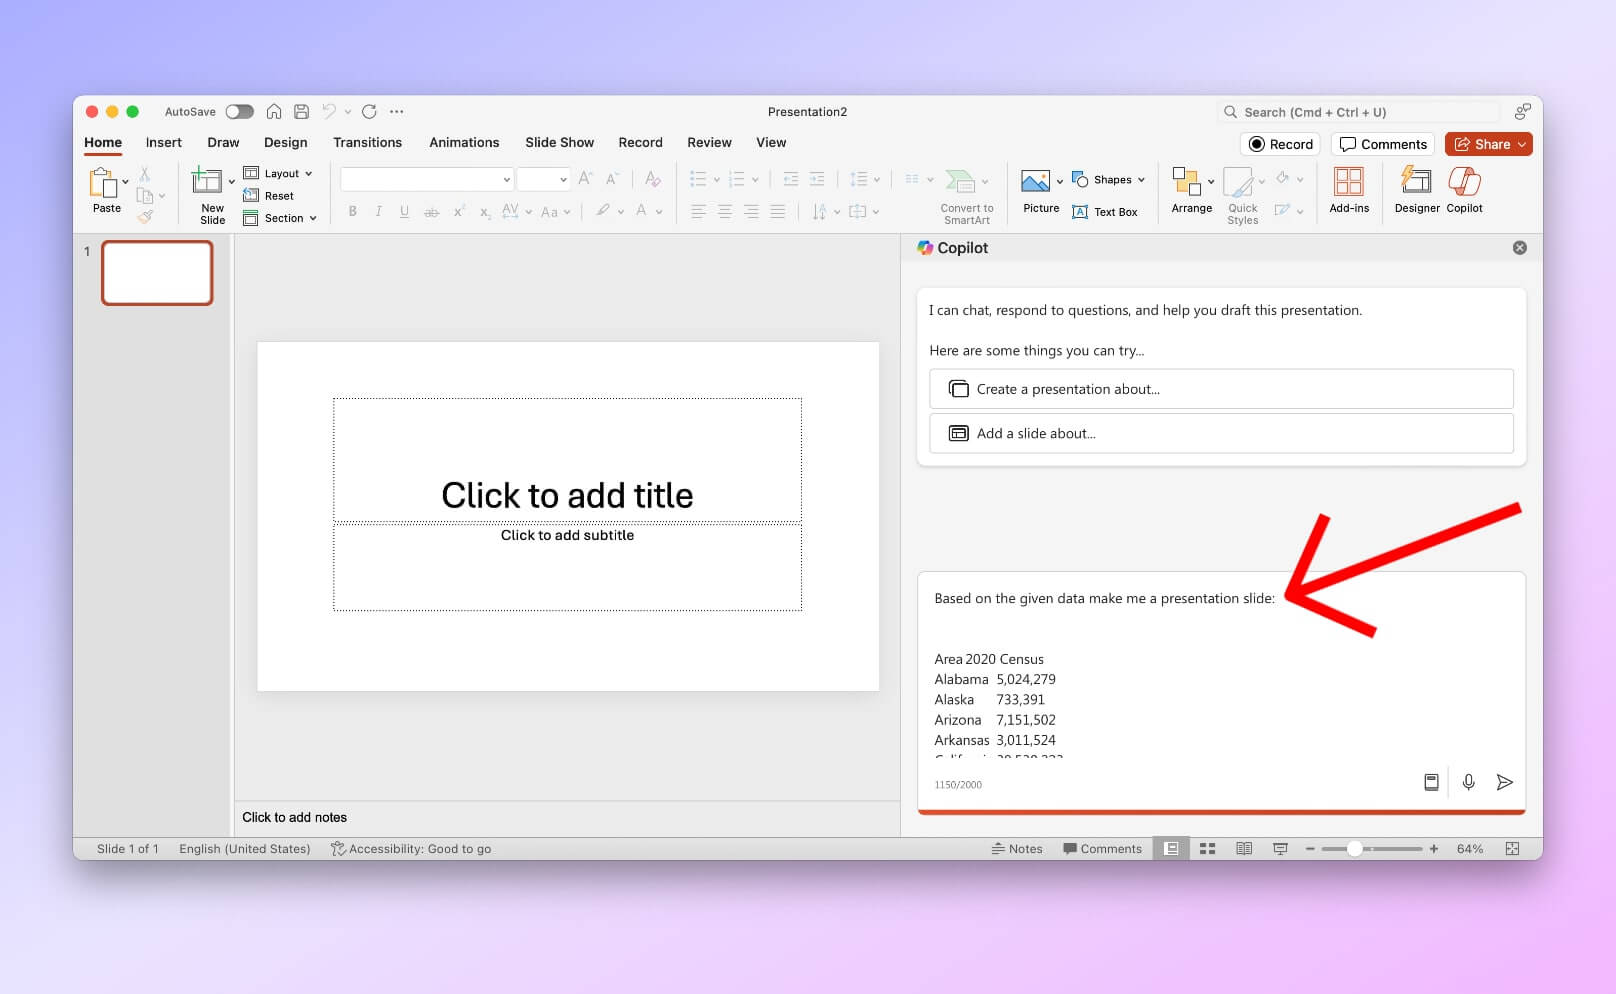
Task: Toggle underline formatting
Action: coord(404,211)
